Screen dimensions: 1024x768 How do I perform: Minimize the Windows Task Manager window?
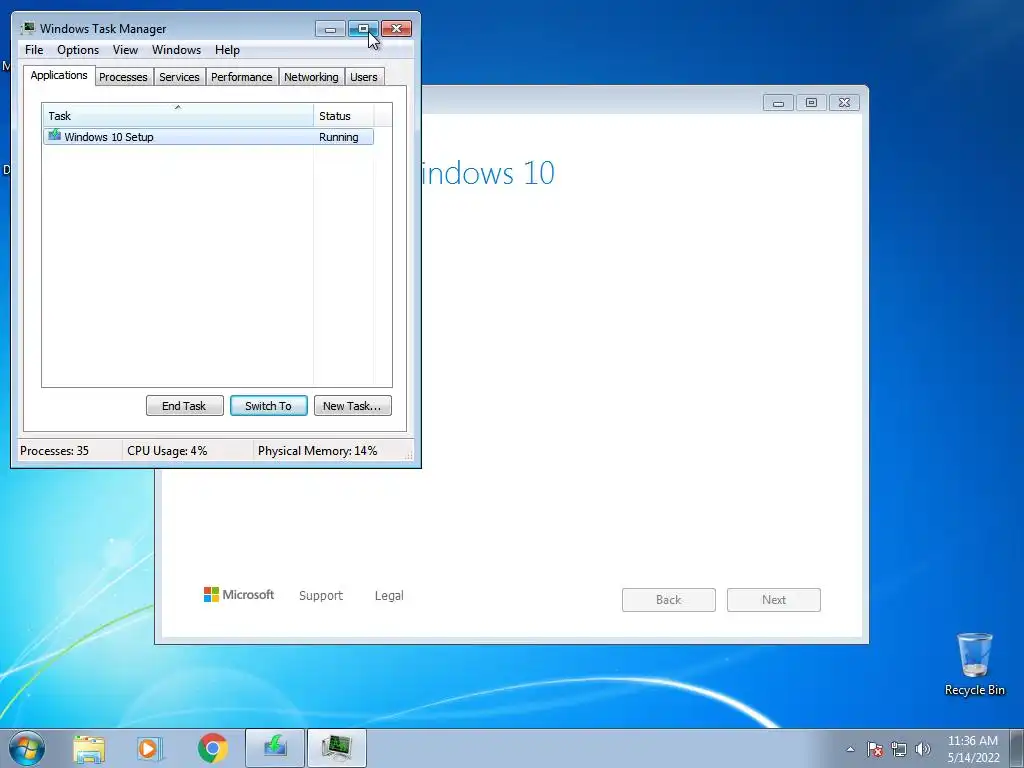(330, 29)
